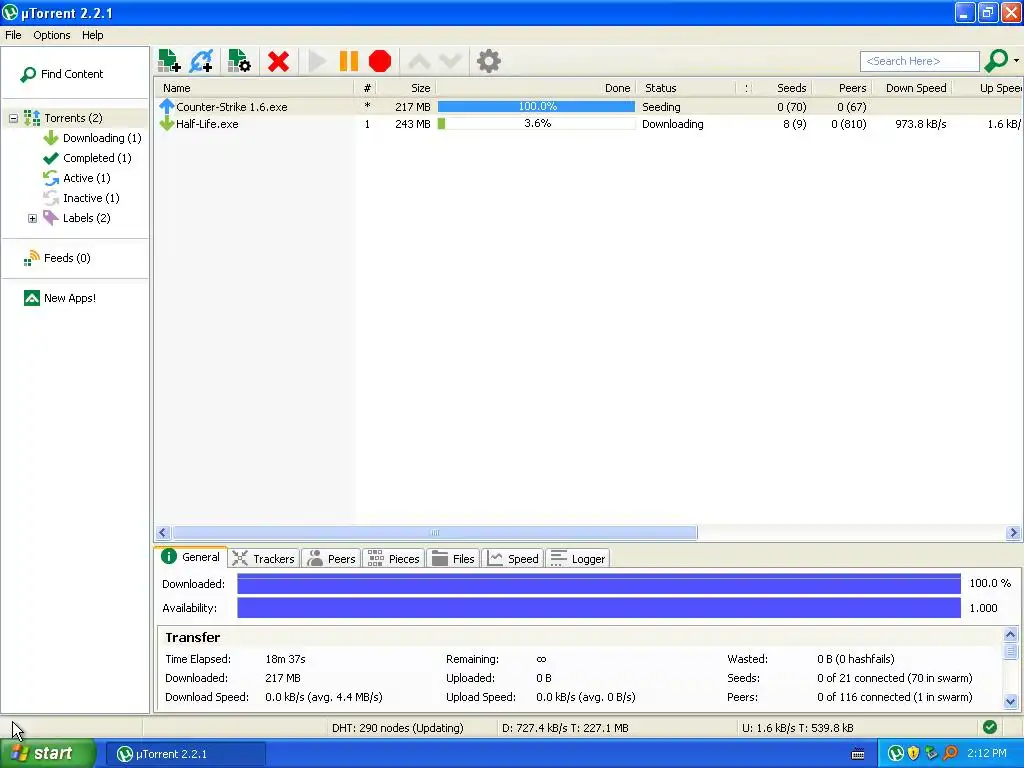Click the green network status check icon
The width and height of the screenshot is (1024, 768).
(990, 727)
